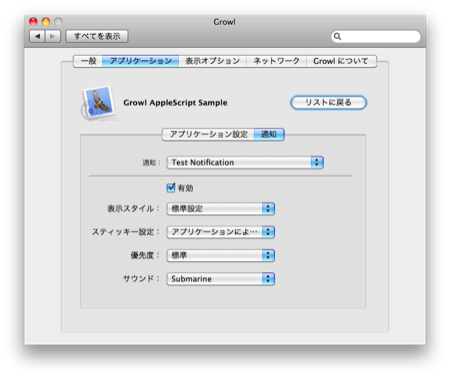Open the Growl について tab

[x=341, y=61]
